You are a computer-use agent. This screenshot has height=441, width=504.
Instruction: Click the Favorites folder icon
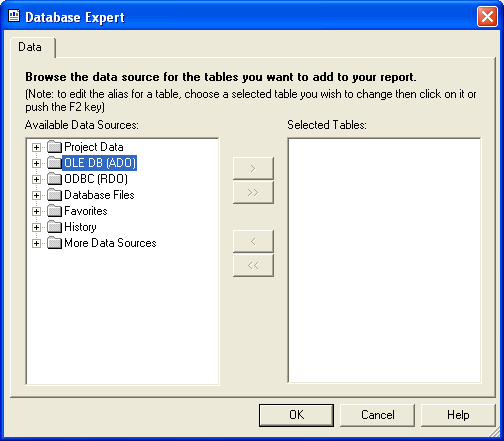[x=54, y=211]
